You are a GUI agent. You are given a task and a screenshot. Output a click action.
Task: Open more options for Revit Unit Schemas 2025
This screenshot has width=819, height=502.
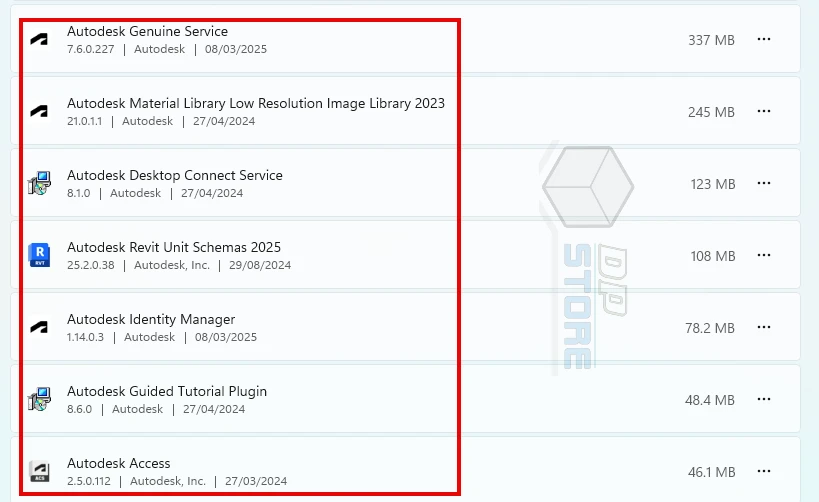point(764,255)
